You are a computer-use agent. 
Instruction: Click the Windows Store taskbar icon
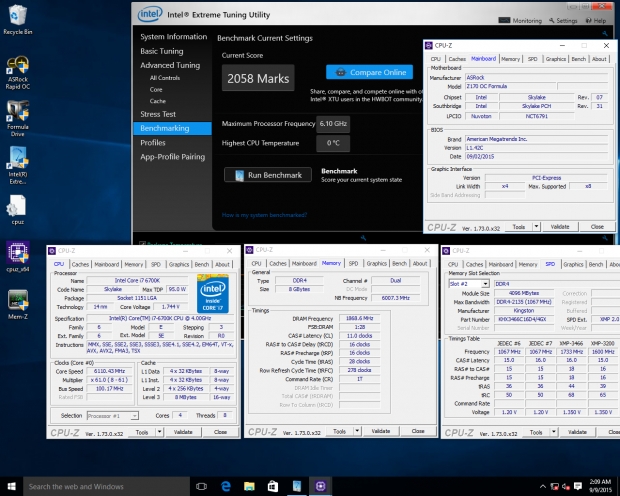coord(273,486)
